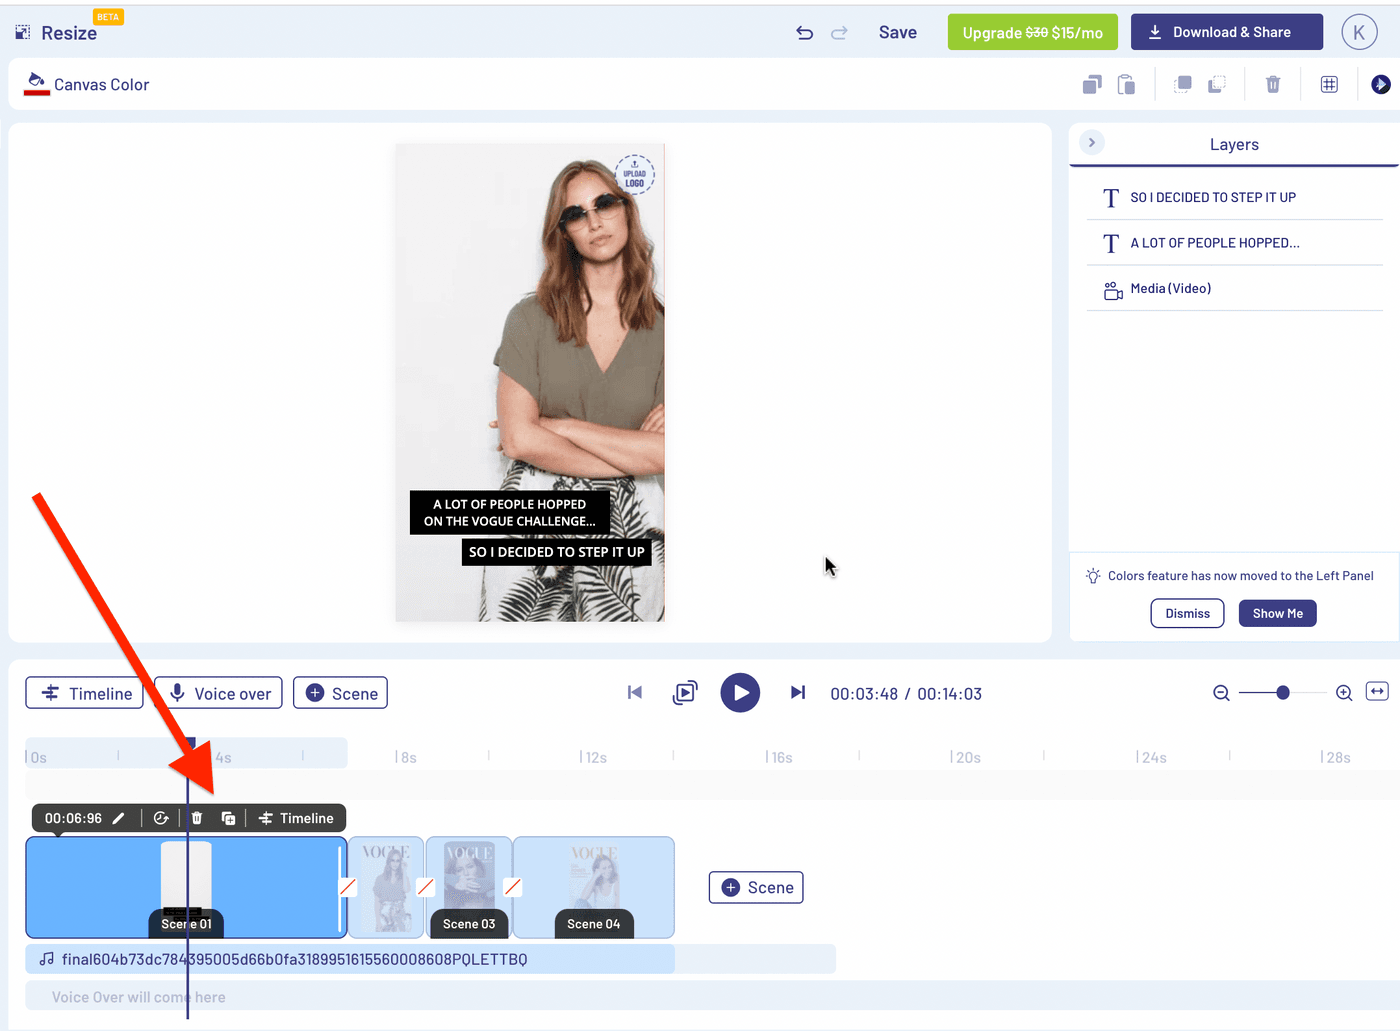Click the Upgrade $15/mo button

pyautogui.click(x=1032, y=31)
